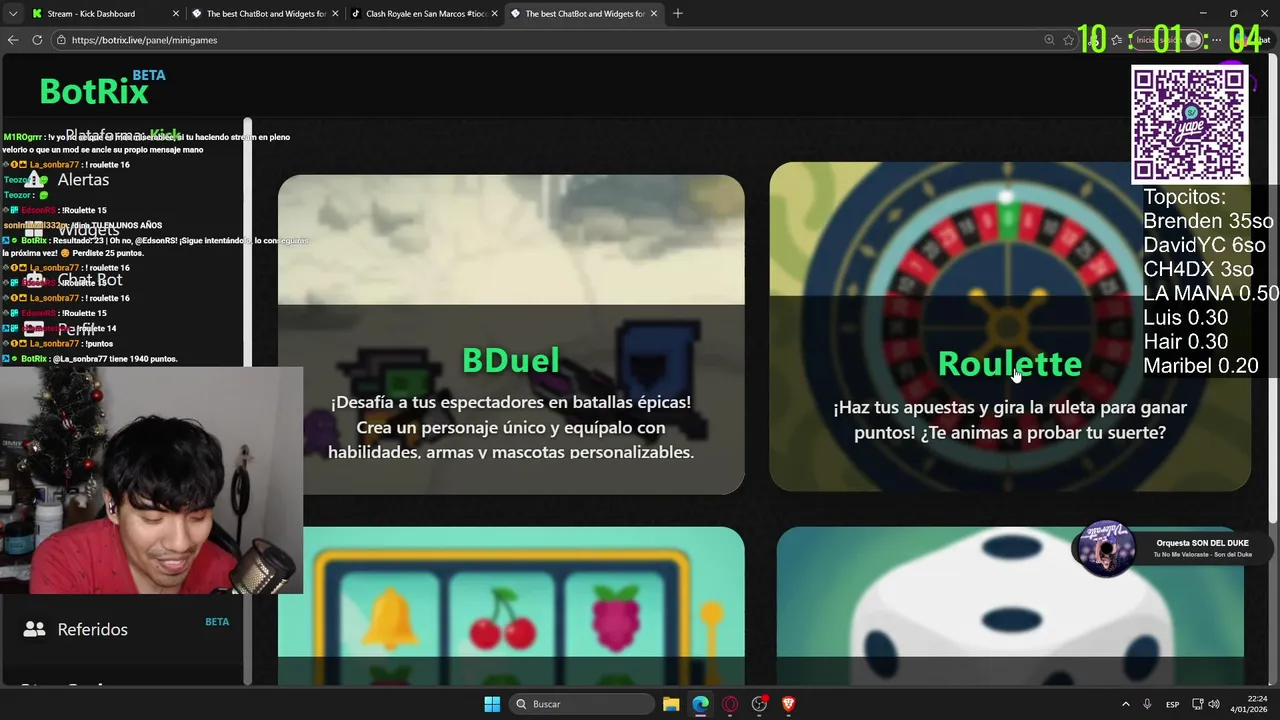Click the BotRix logo
The height and width of the screenshot is (720, 1280).
[94, 91]
